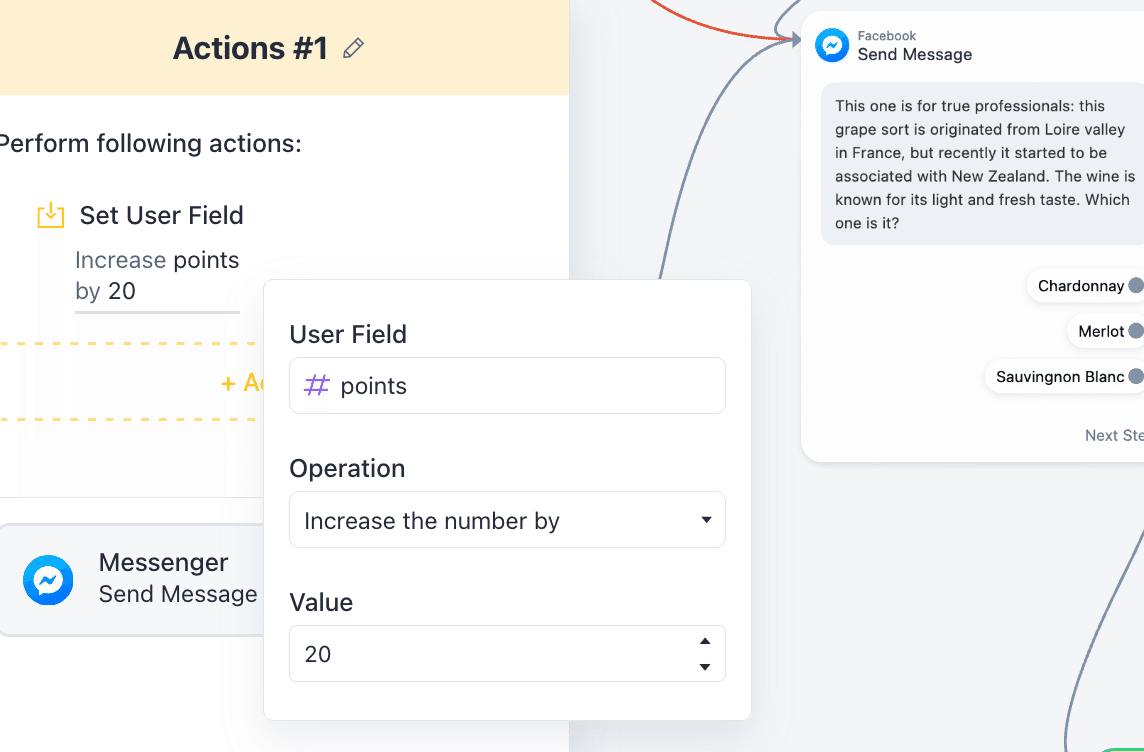Viewport: 1144px width, 752px height.
Task: Click the Increase points by 20 action
Action: (157, 276)
